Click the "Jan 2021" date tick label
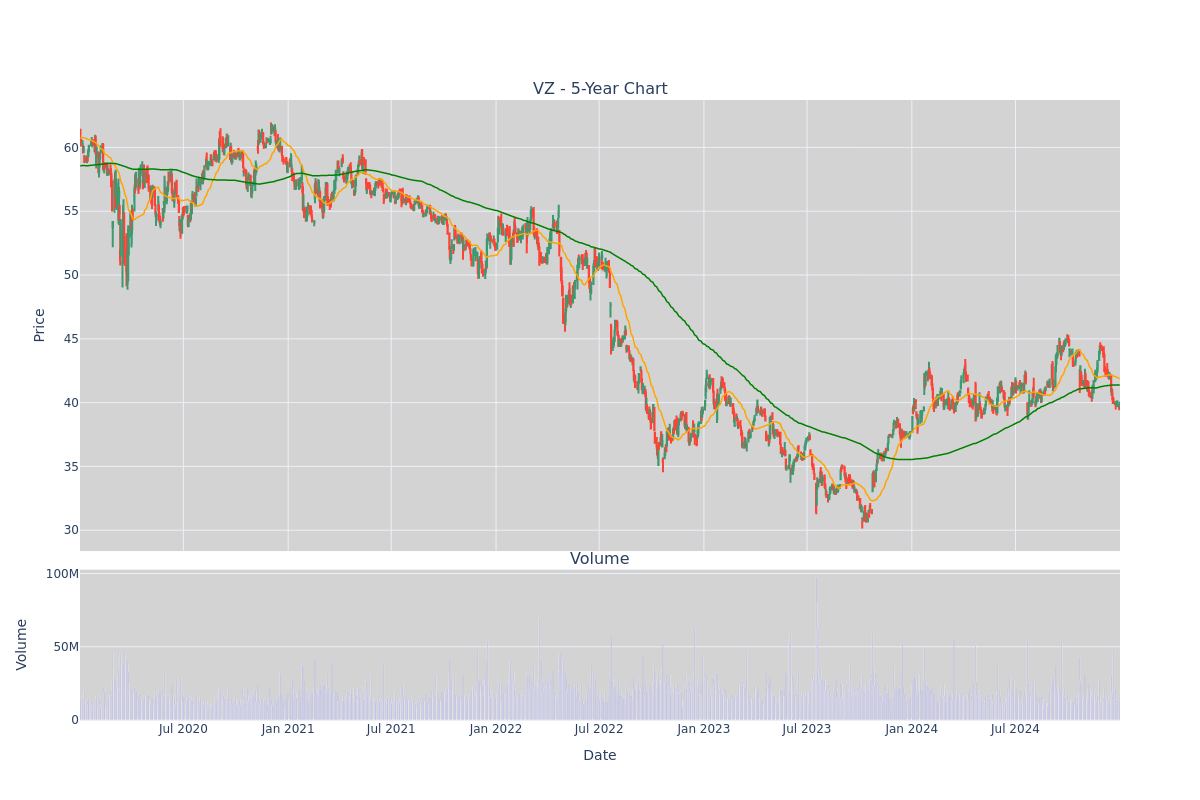The width and height of the screenshot is (1200, 800). tap(288, 729)
